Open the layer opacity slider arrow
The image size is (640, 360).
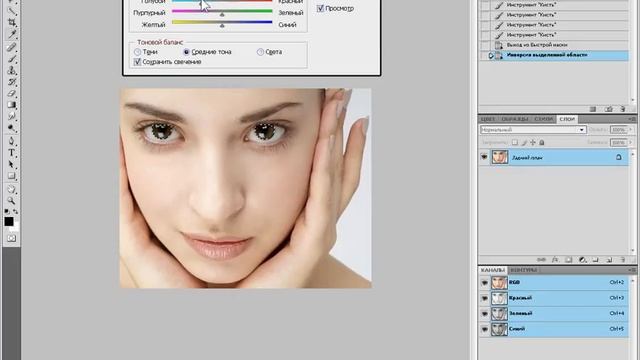(x=631, y=130)
